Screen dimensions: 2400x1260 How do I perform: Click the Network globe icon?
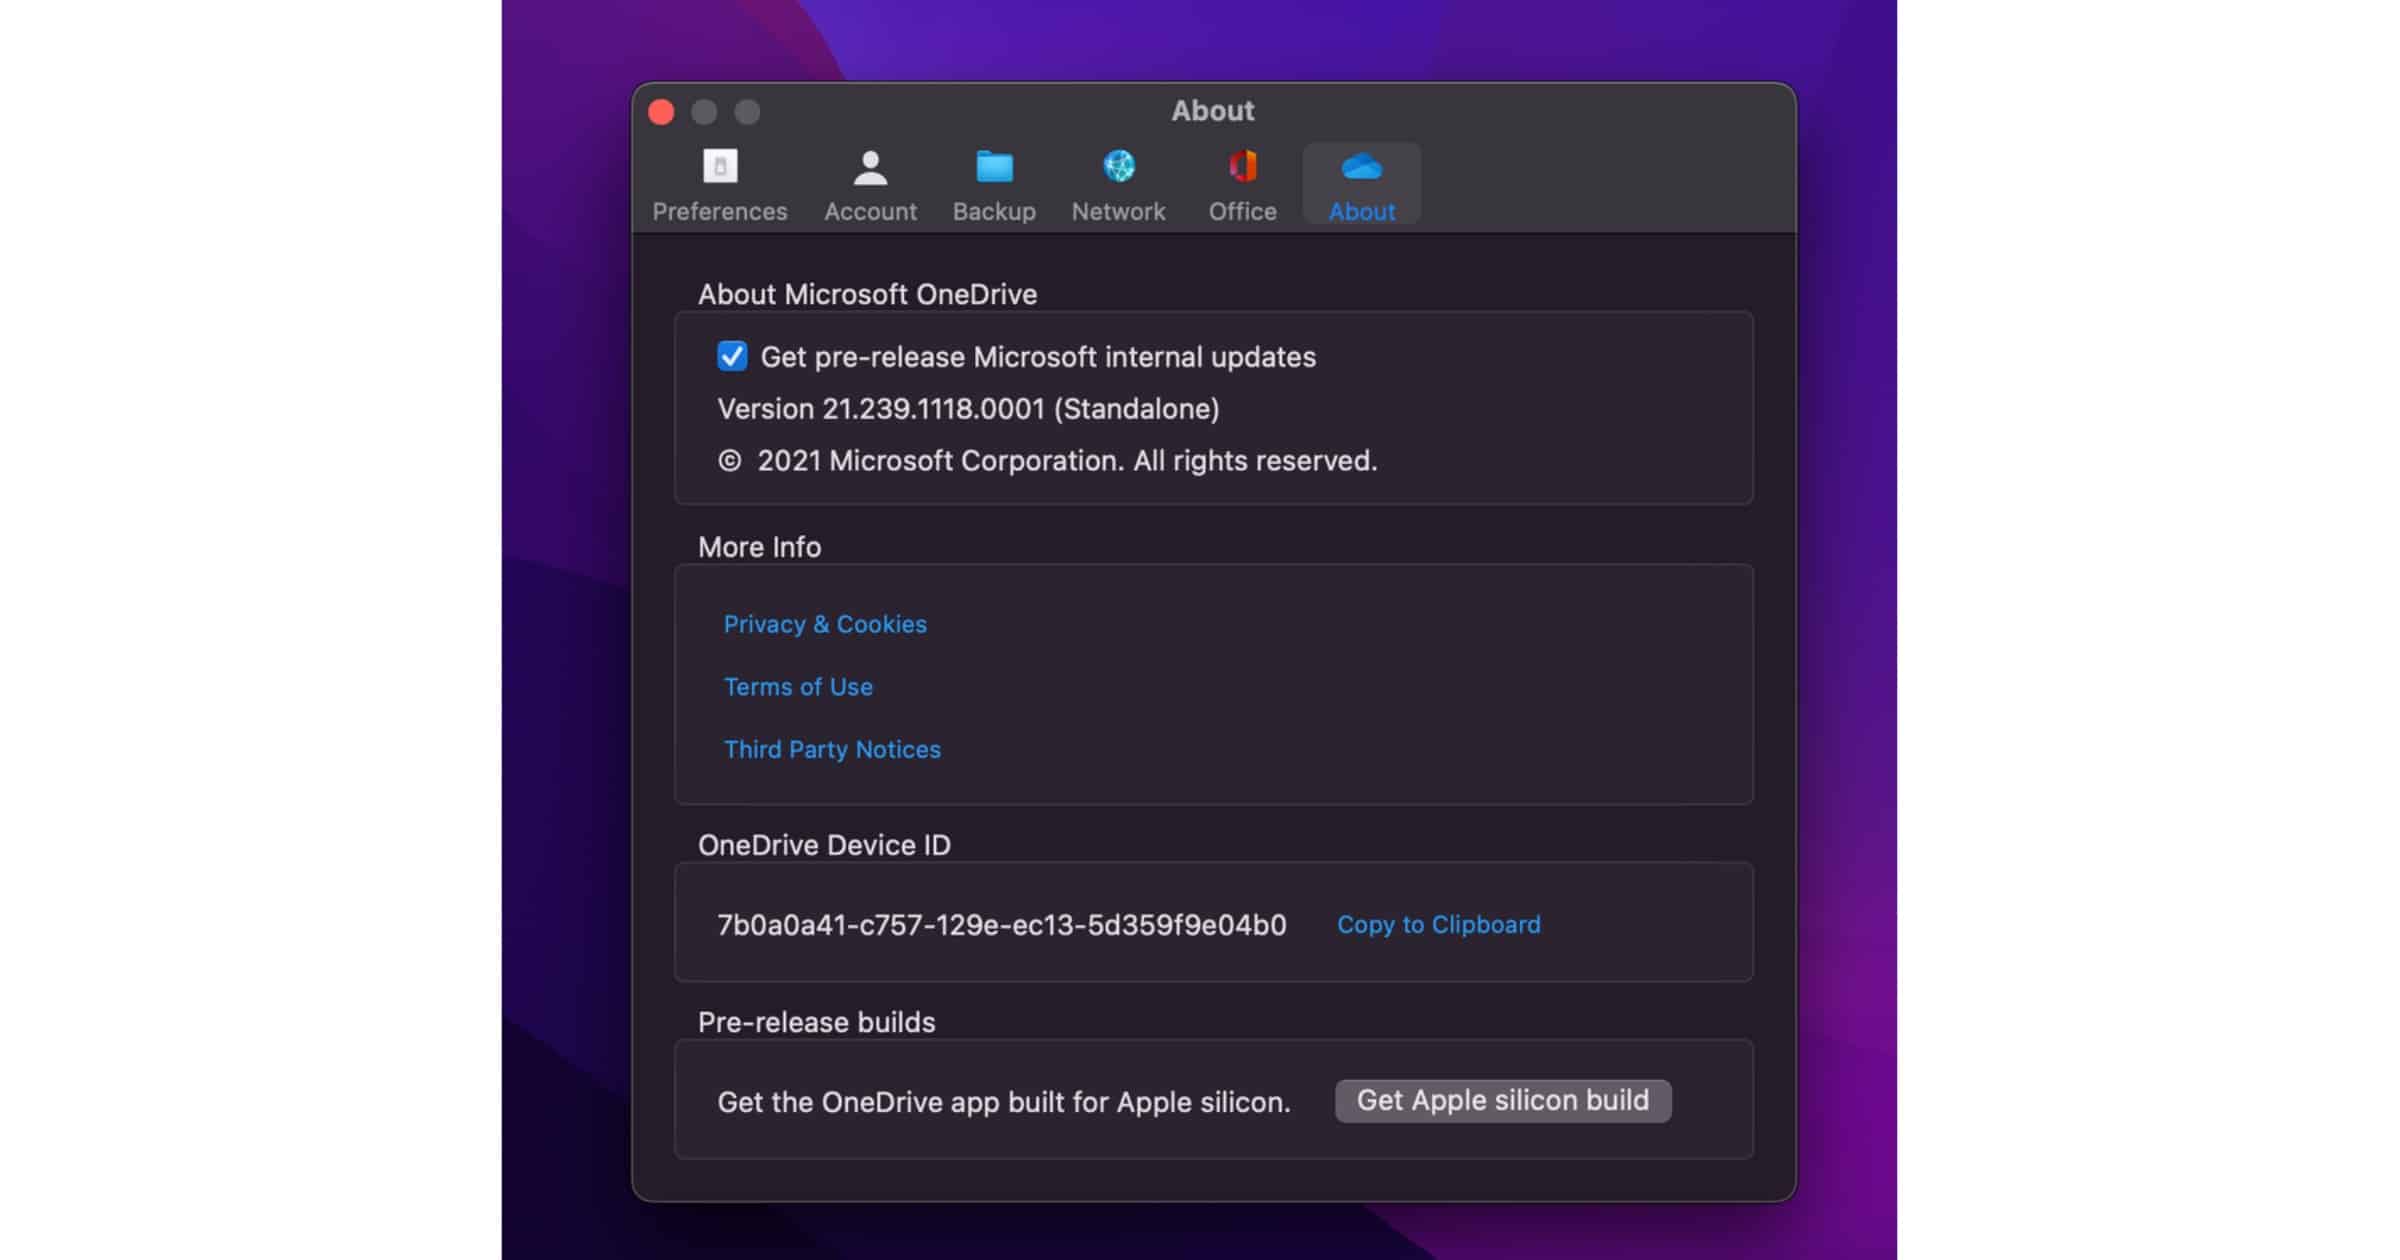pyautogui.click(x=1118, y=167)
